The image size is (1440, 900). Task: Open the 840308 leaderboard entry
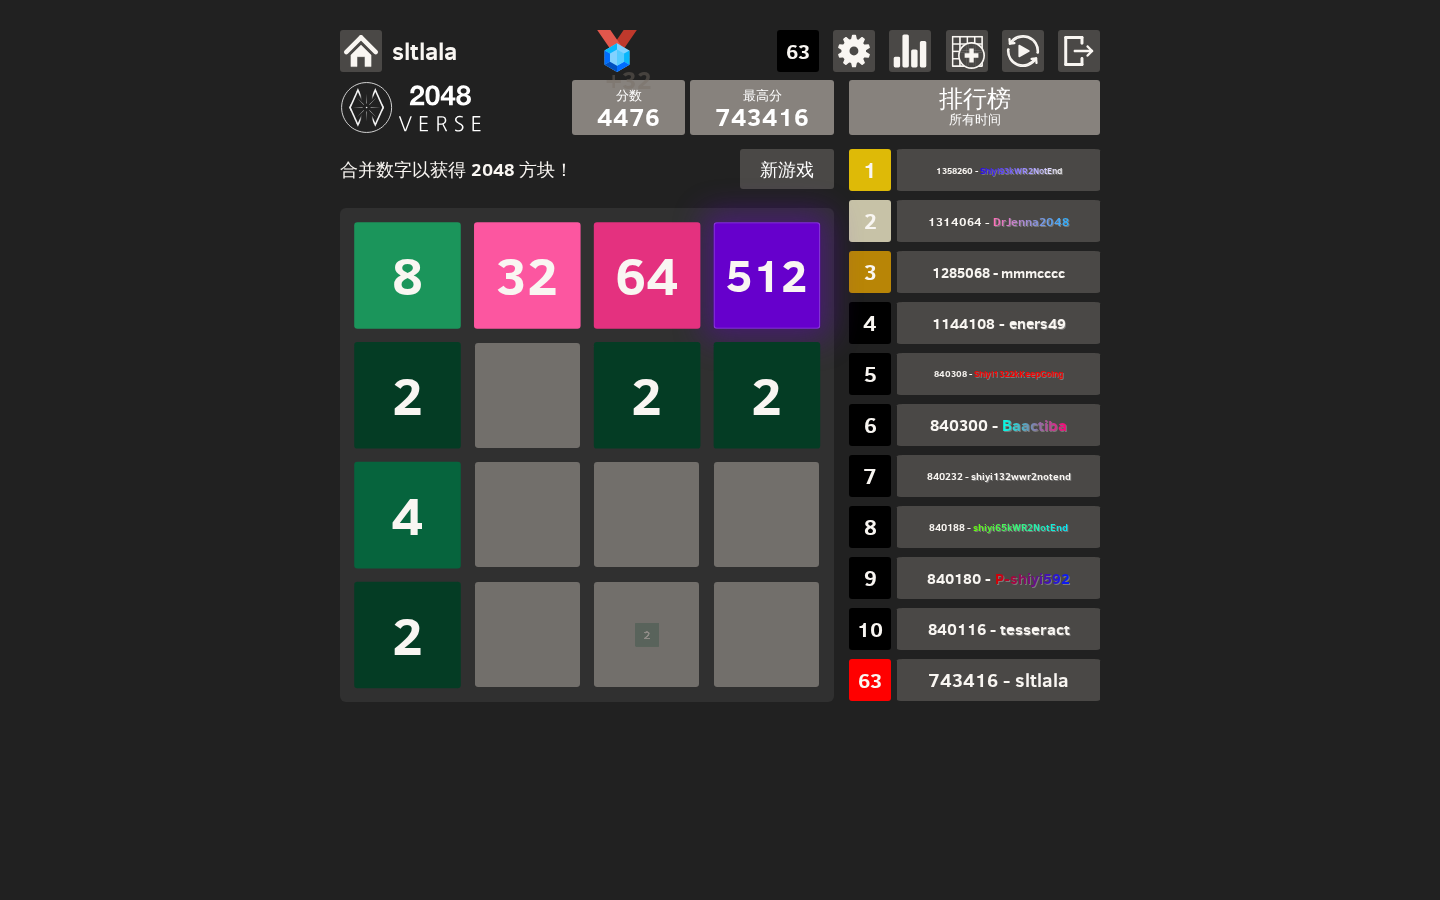998,374
